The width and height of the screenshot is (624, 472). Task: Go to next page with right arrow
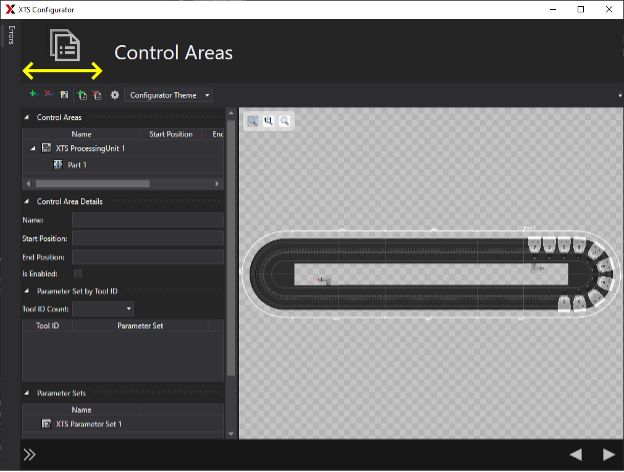pyautogui.click(x=608, y=454)
